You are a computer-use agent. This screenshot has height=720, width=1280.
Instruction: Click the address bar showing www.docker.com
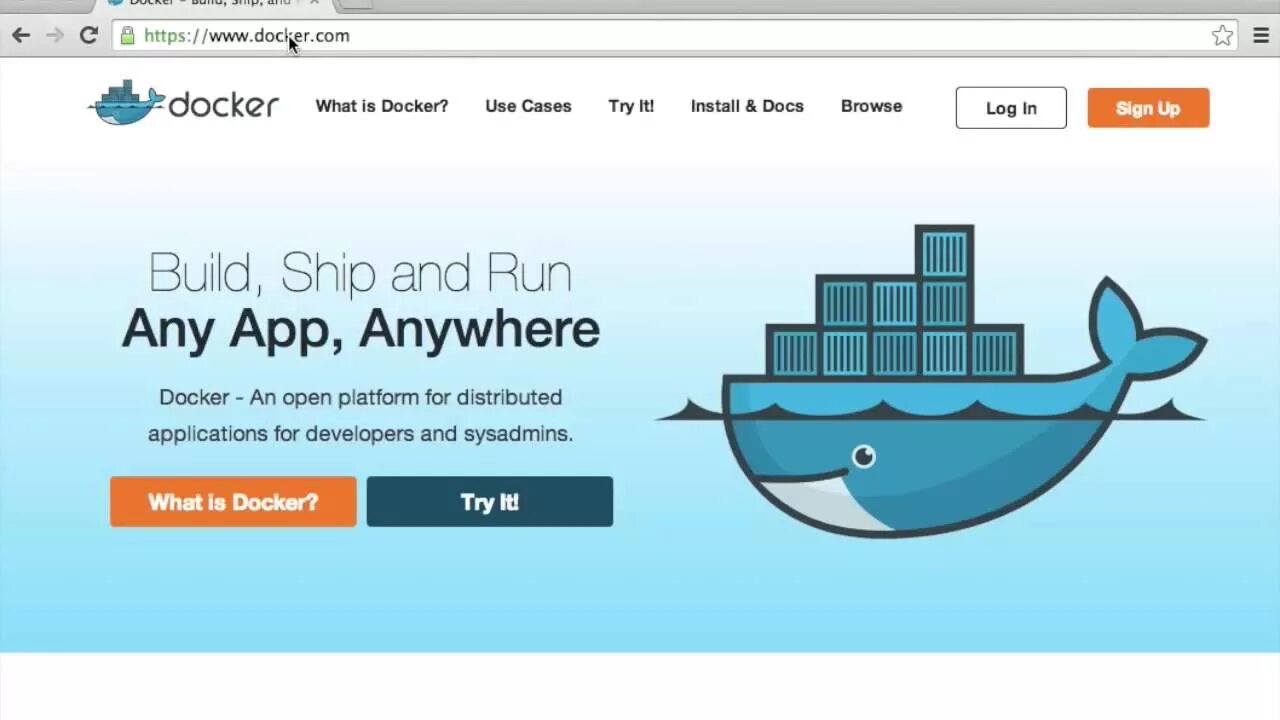(x=675, y=36)
